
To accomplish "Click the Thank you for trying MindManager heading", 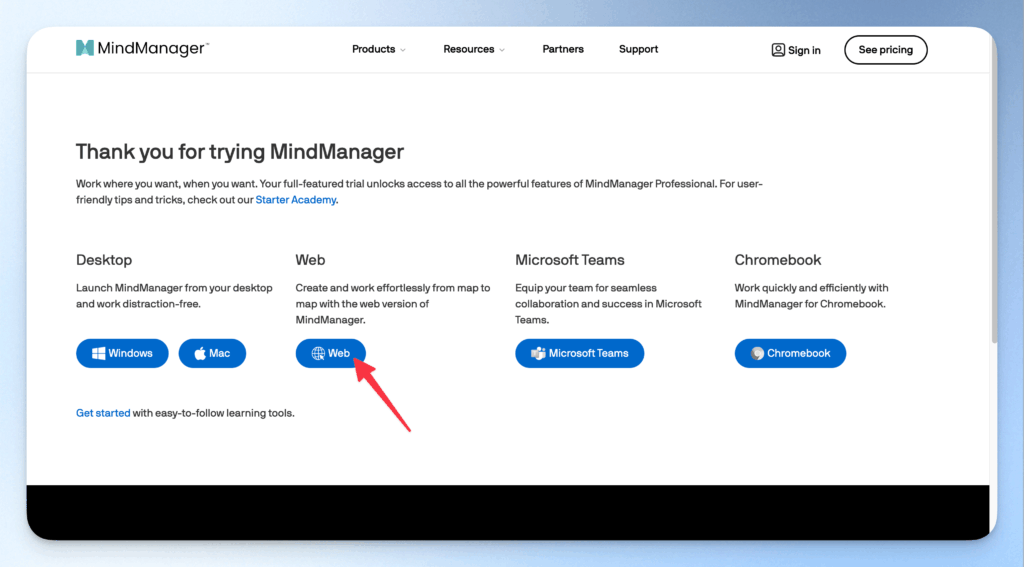I will coord(240,152).
